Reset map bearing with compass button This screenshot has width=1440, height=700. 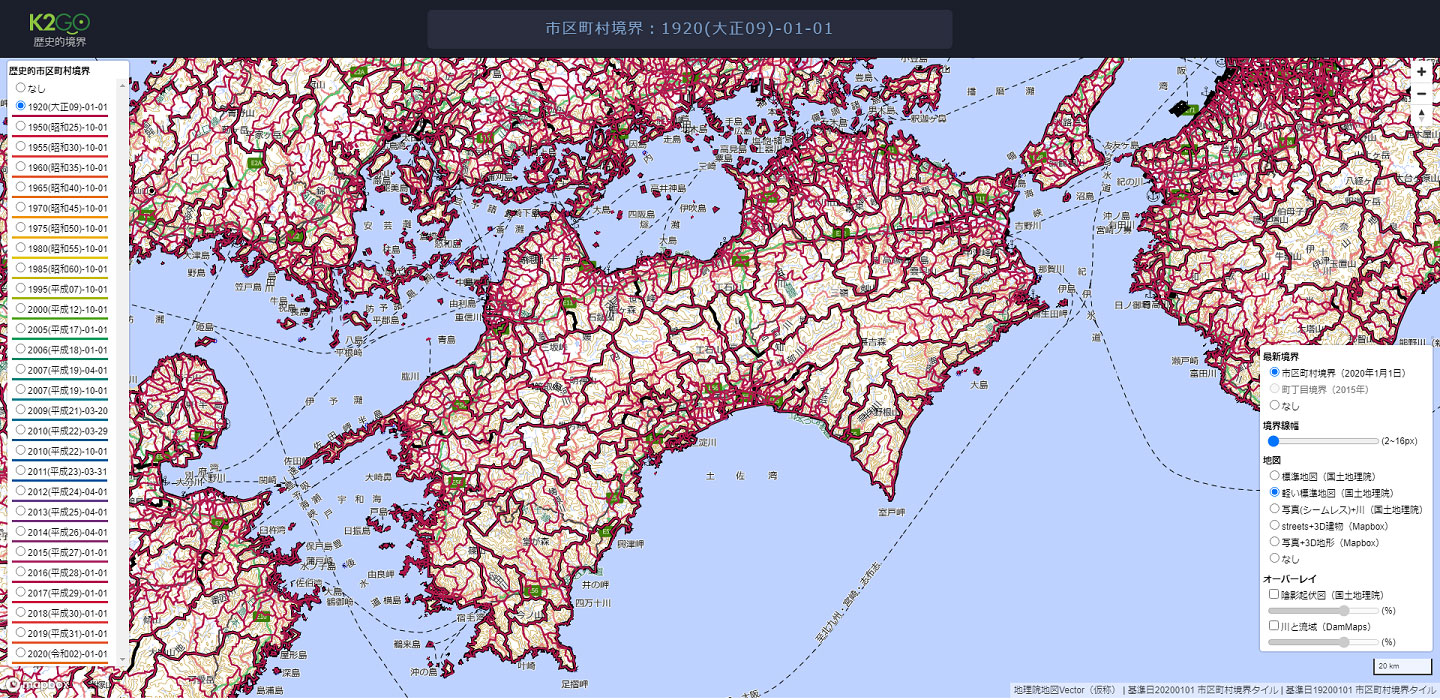[x=1421, y=116]
